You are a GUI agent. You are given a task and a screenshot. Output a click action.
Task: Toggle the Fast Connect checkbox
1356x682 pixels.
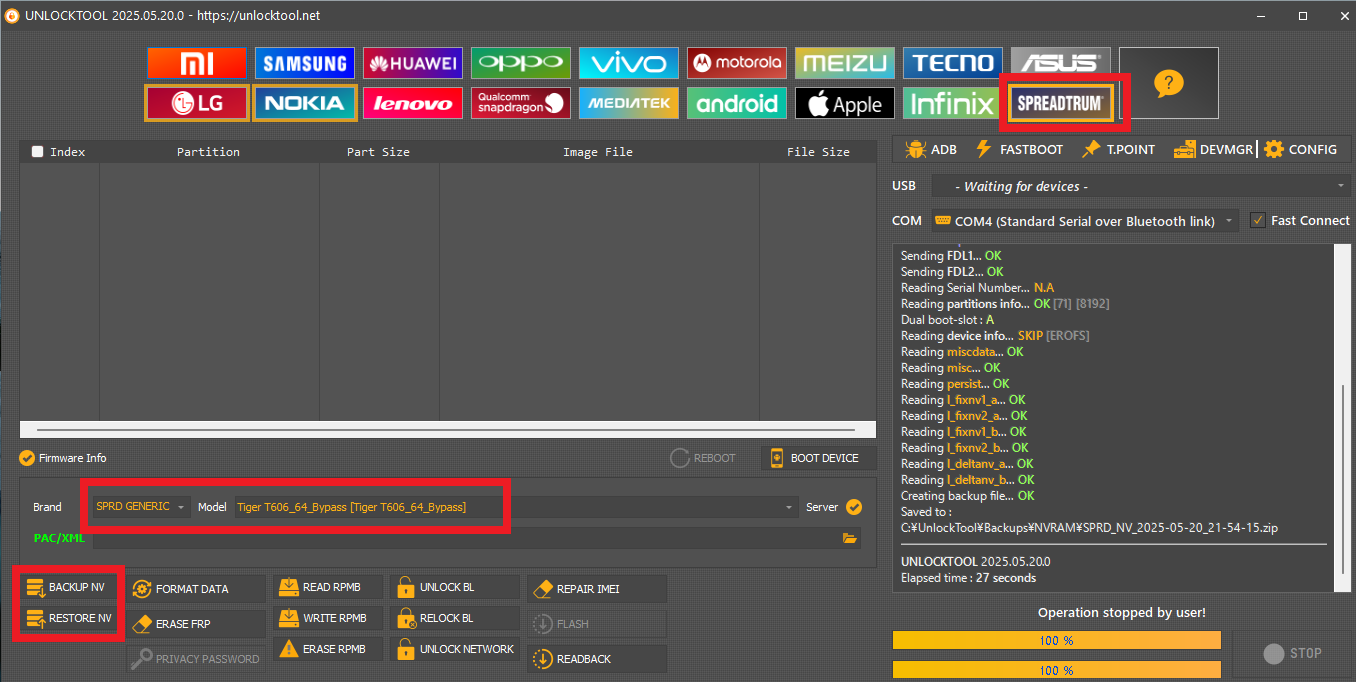point(1258,220)
